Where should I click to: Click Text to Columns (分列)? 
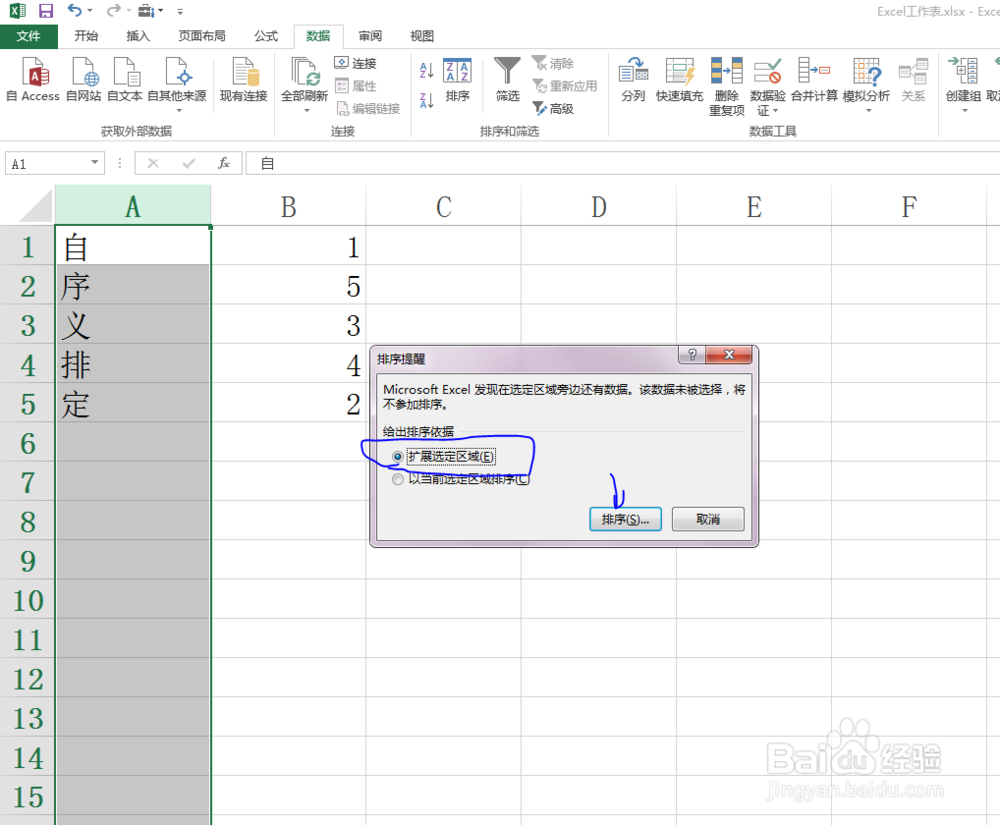tap(633, 79)
